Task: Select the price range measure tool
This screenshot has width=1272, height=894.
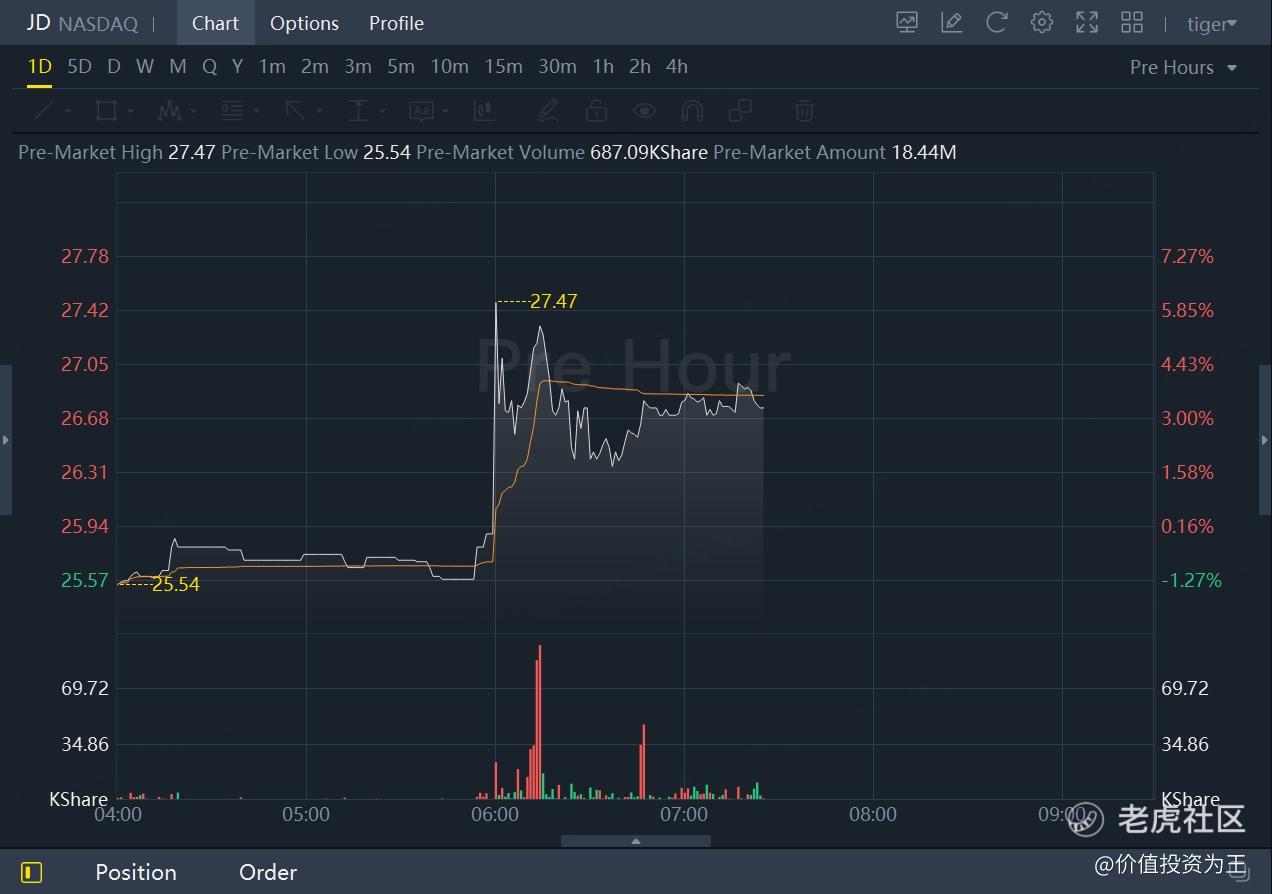Action: coord(358,110)
